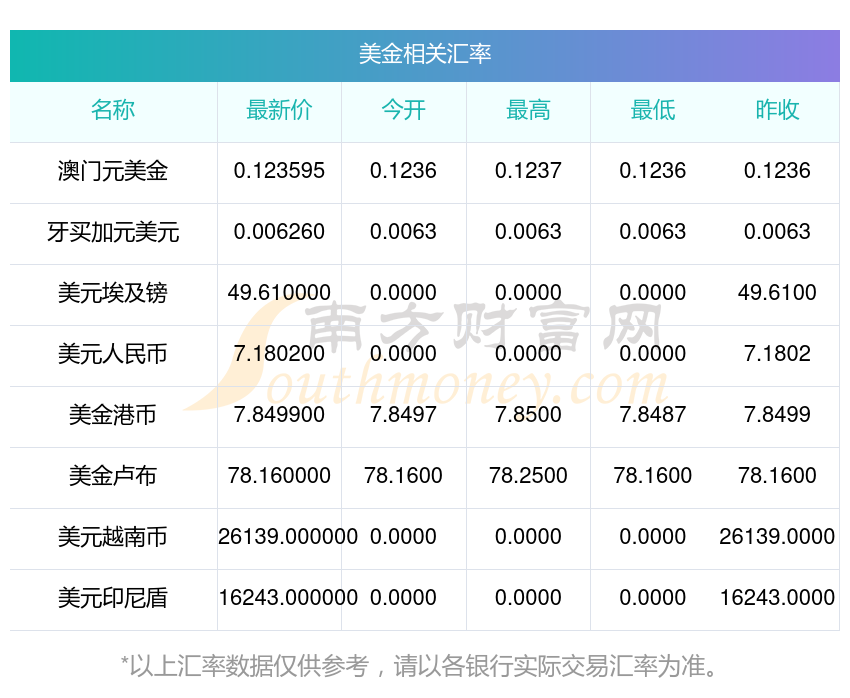Select the 最低 column header
Screen dimensions: 850x698
click(x=653, y=110)
